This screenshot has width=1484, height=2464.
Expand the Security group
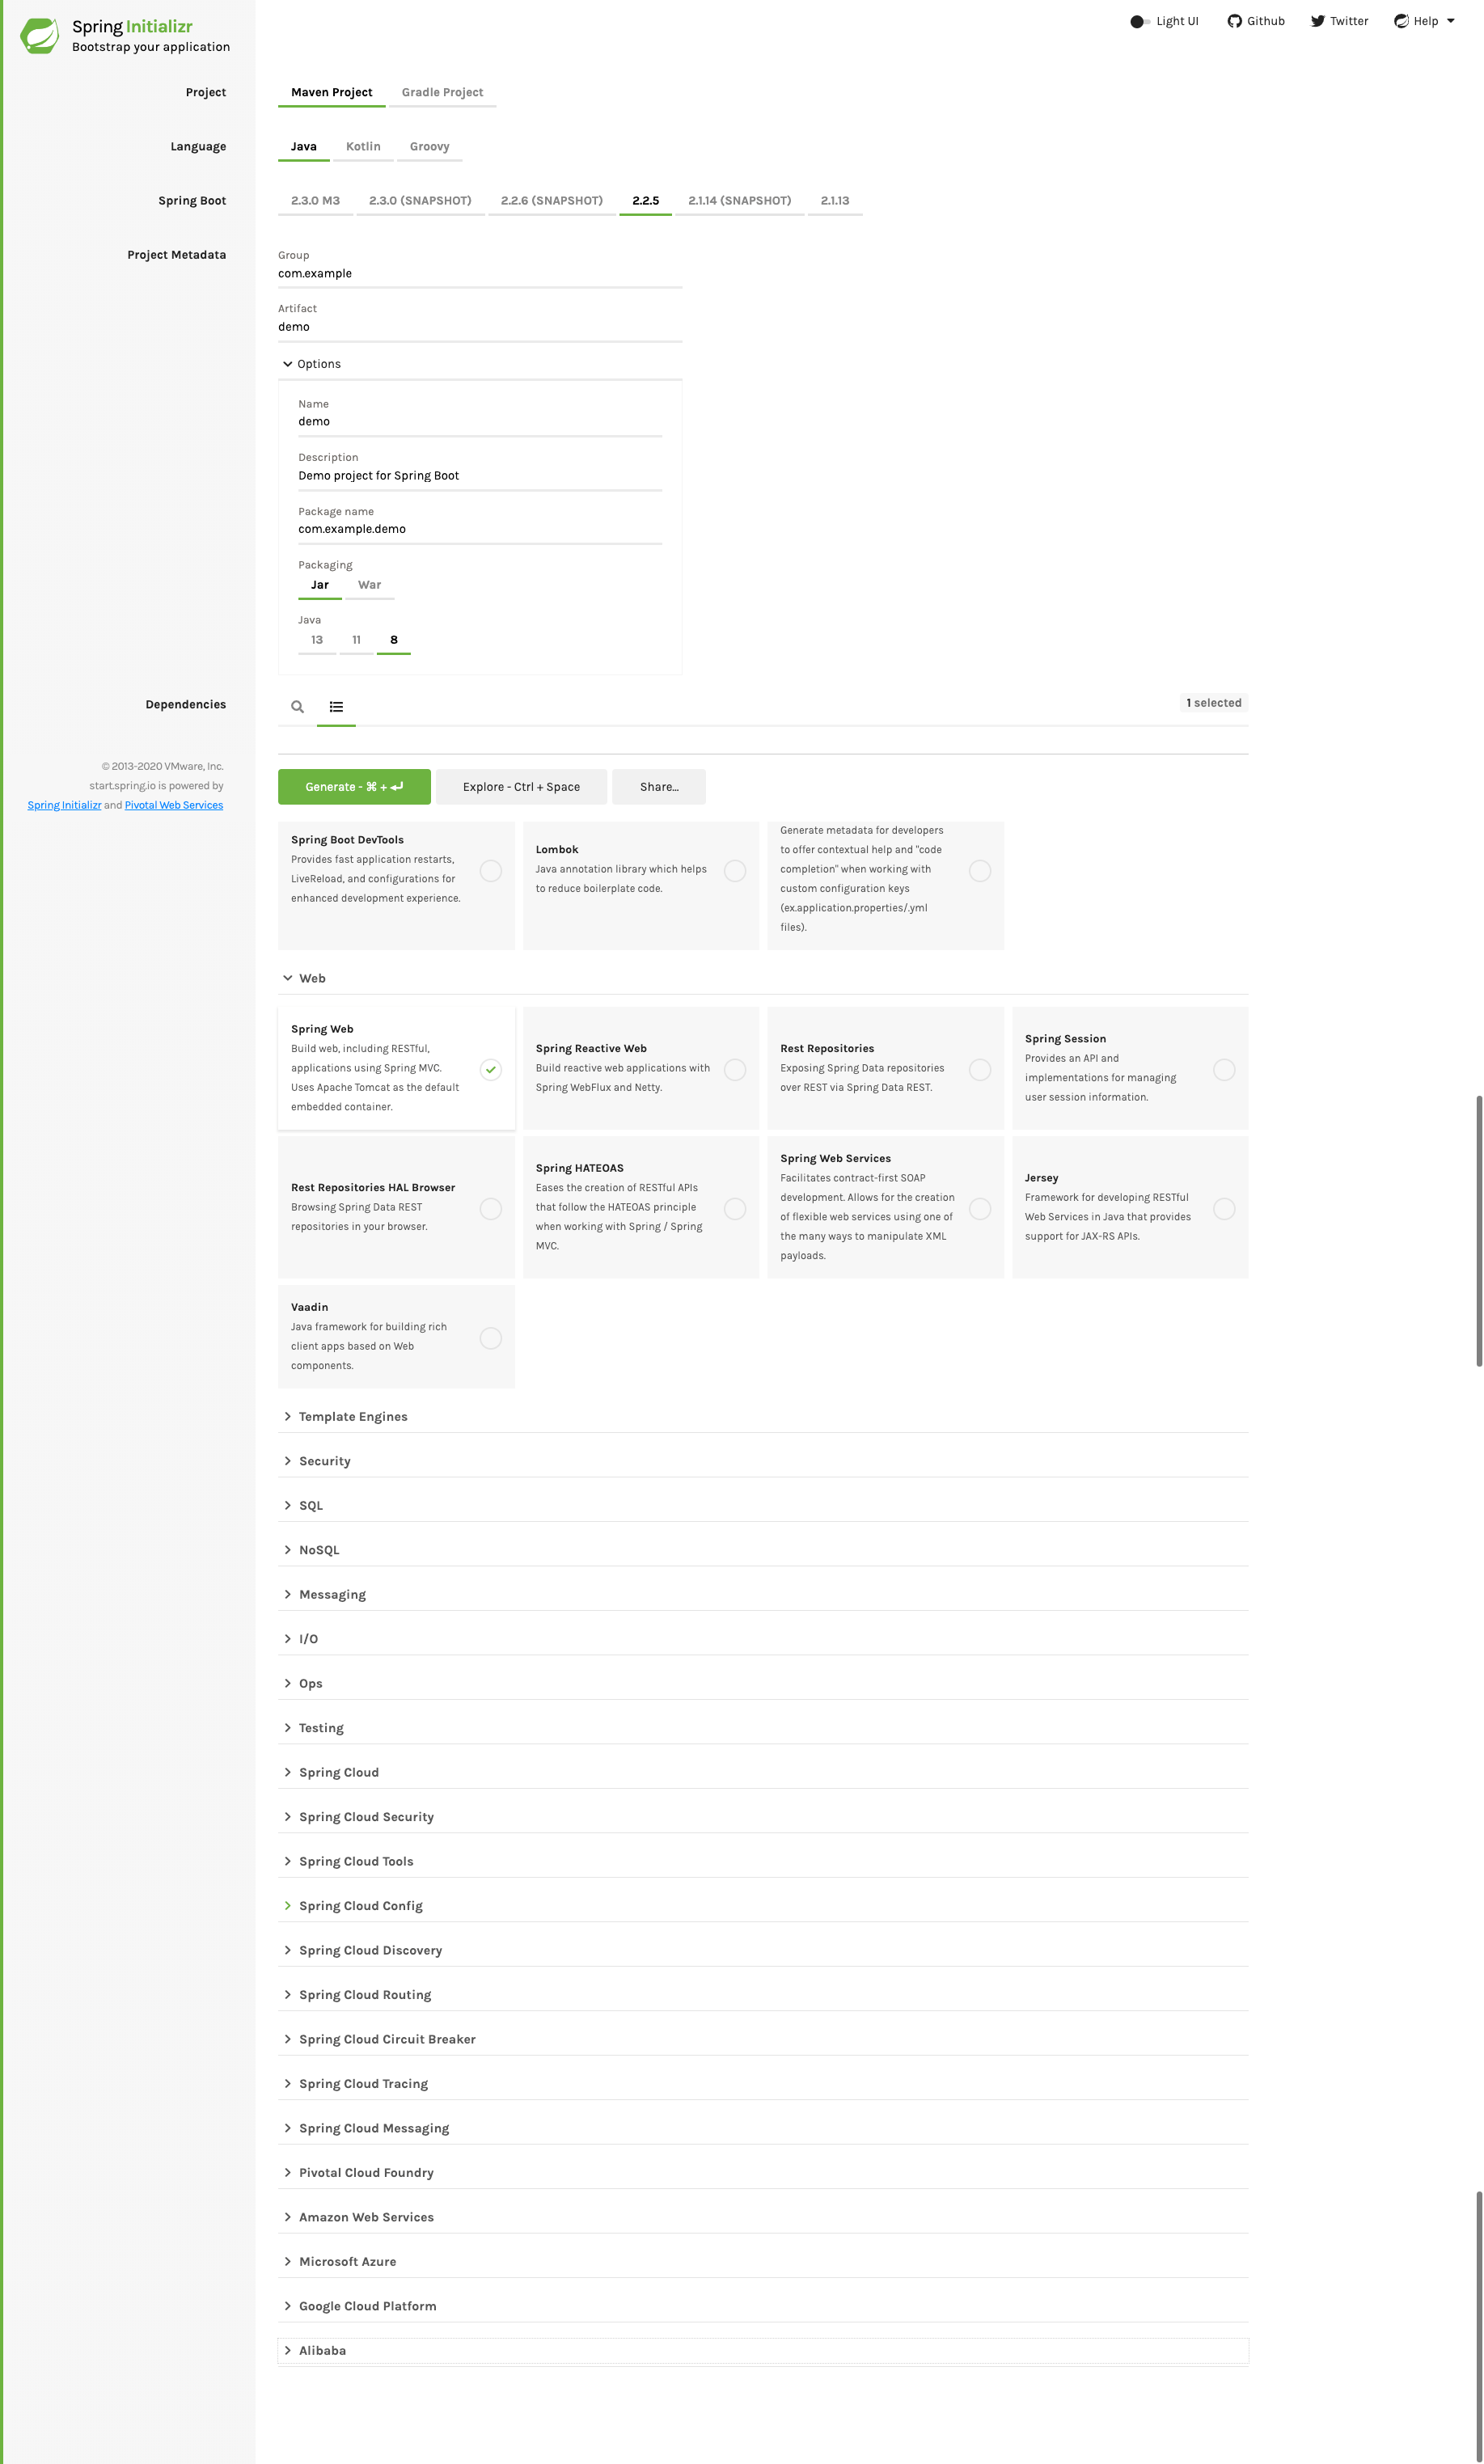click(x=763, y=1462)
